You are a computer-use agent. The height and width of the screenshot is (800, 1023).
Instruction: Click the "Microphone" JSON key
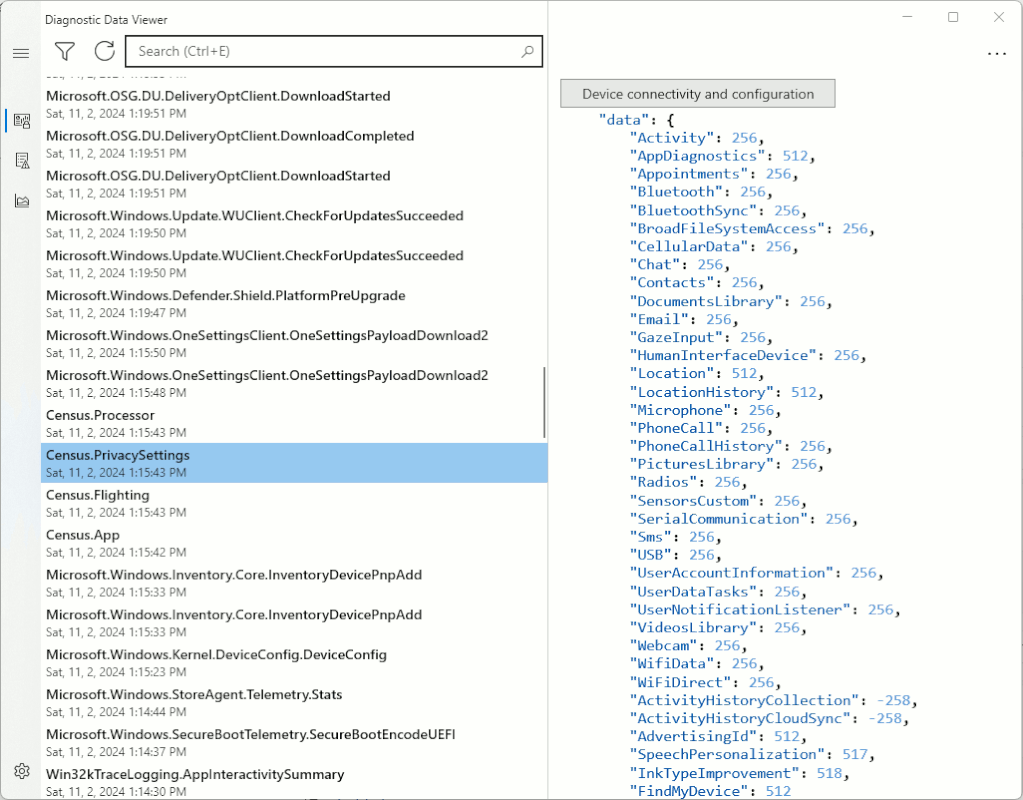point(680,410)
